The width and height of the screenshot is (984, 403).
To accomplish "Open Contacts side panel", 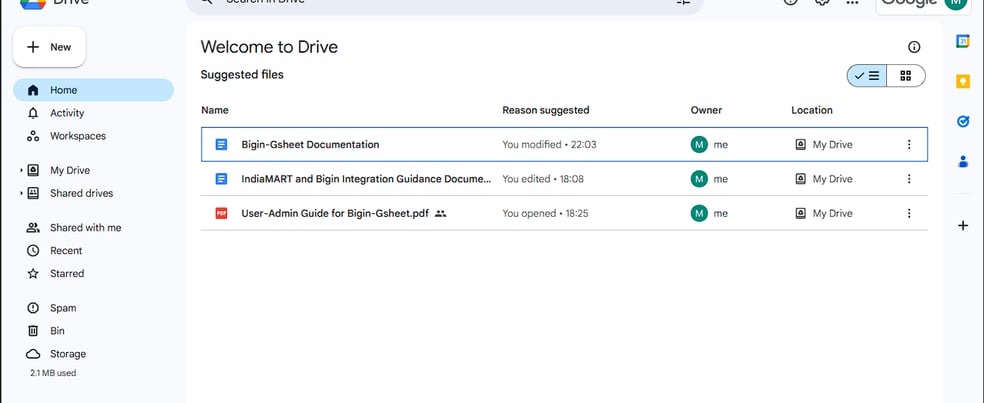I will coord(963,161).
